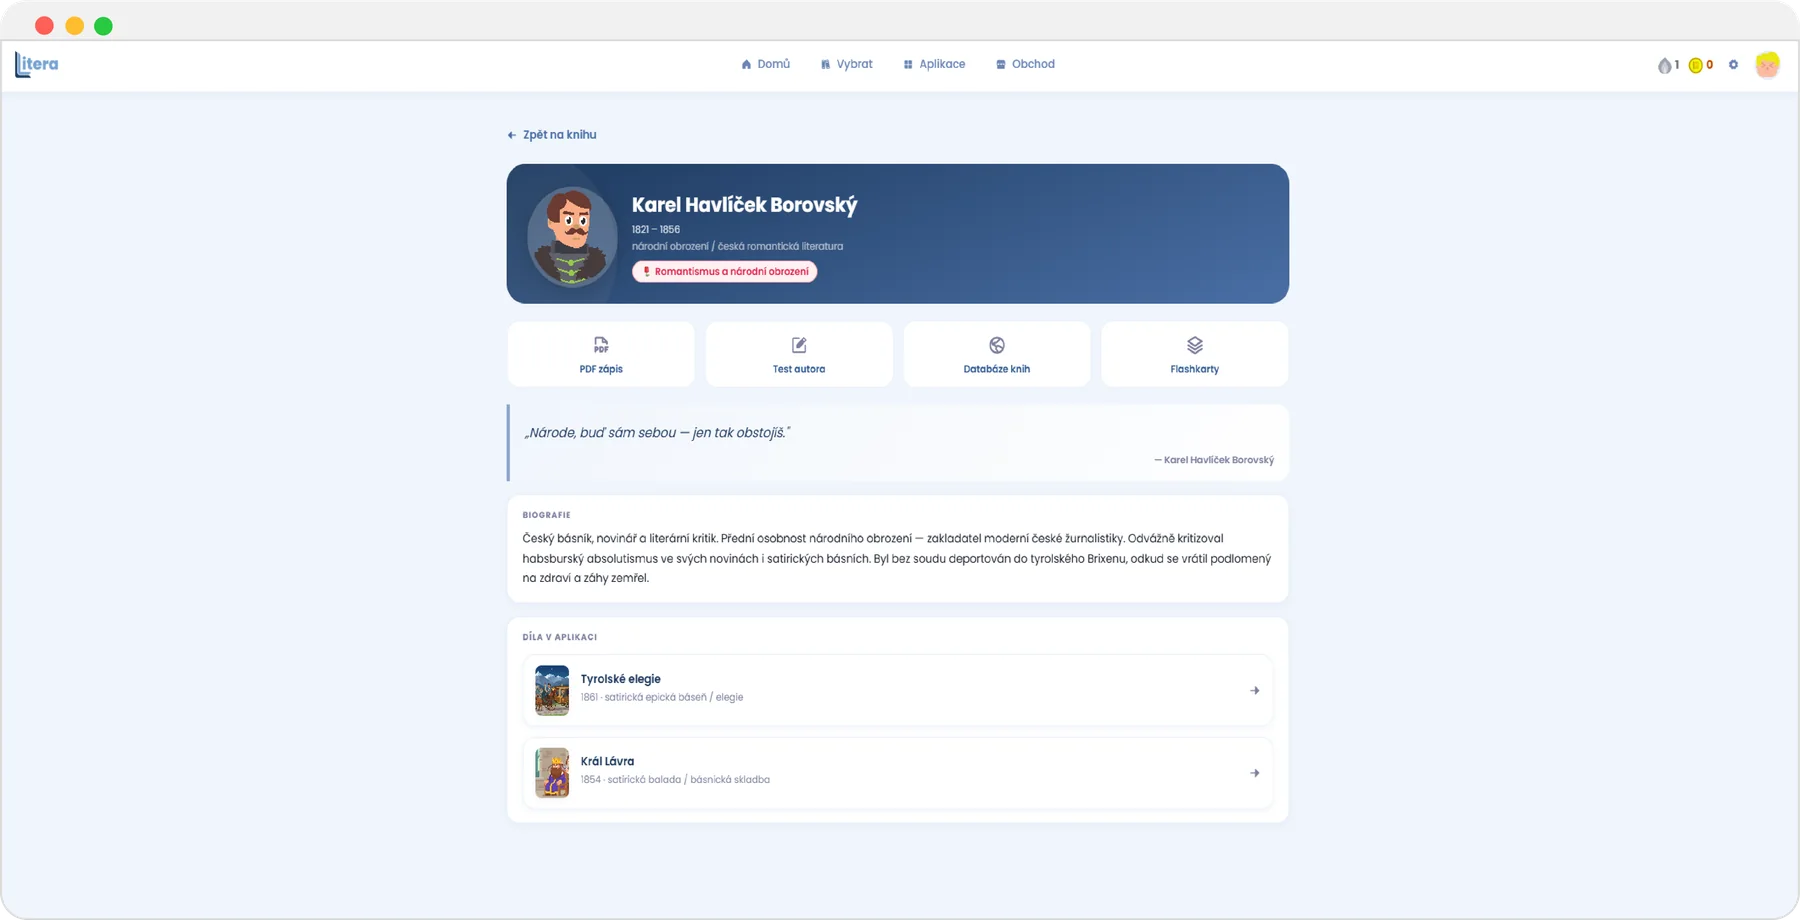Image resolution: width=1800 pixels, height=920 pixels.
Task: Click the yellow coin icon
Action: point(1696,65)
